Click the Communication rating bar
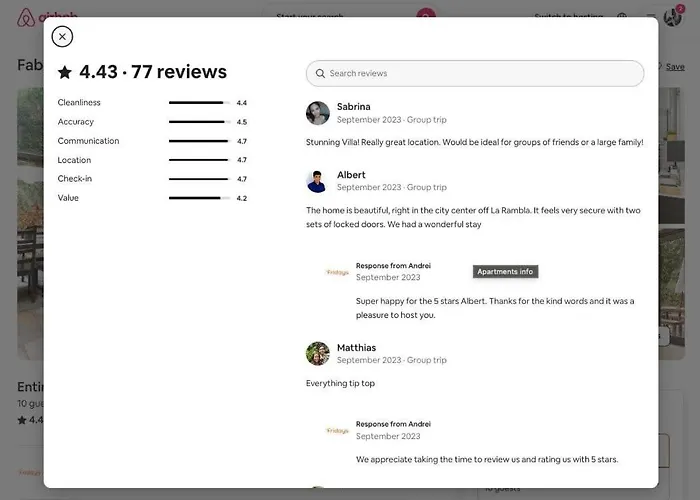 (199, 141)
